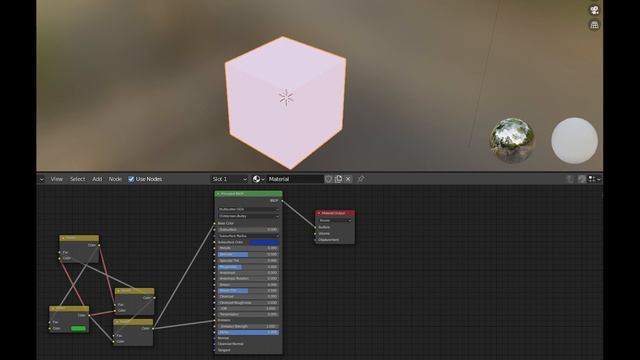Adjust the Alpha slider
Viewport: 640px width, 360px height.
point(249,332)
